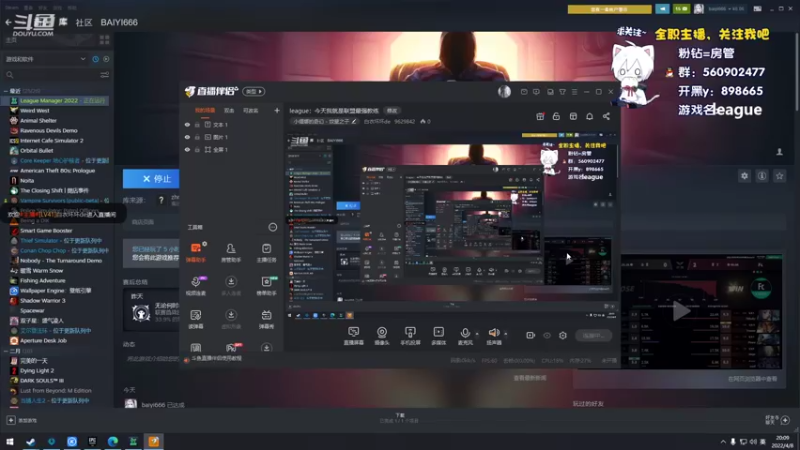Add a new scene with plus icon
This screenshot has width=800, height=450.
click(277, 110)
